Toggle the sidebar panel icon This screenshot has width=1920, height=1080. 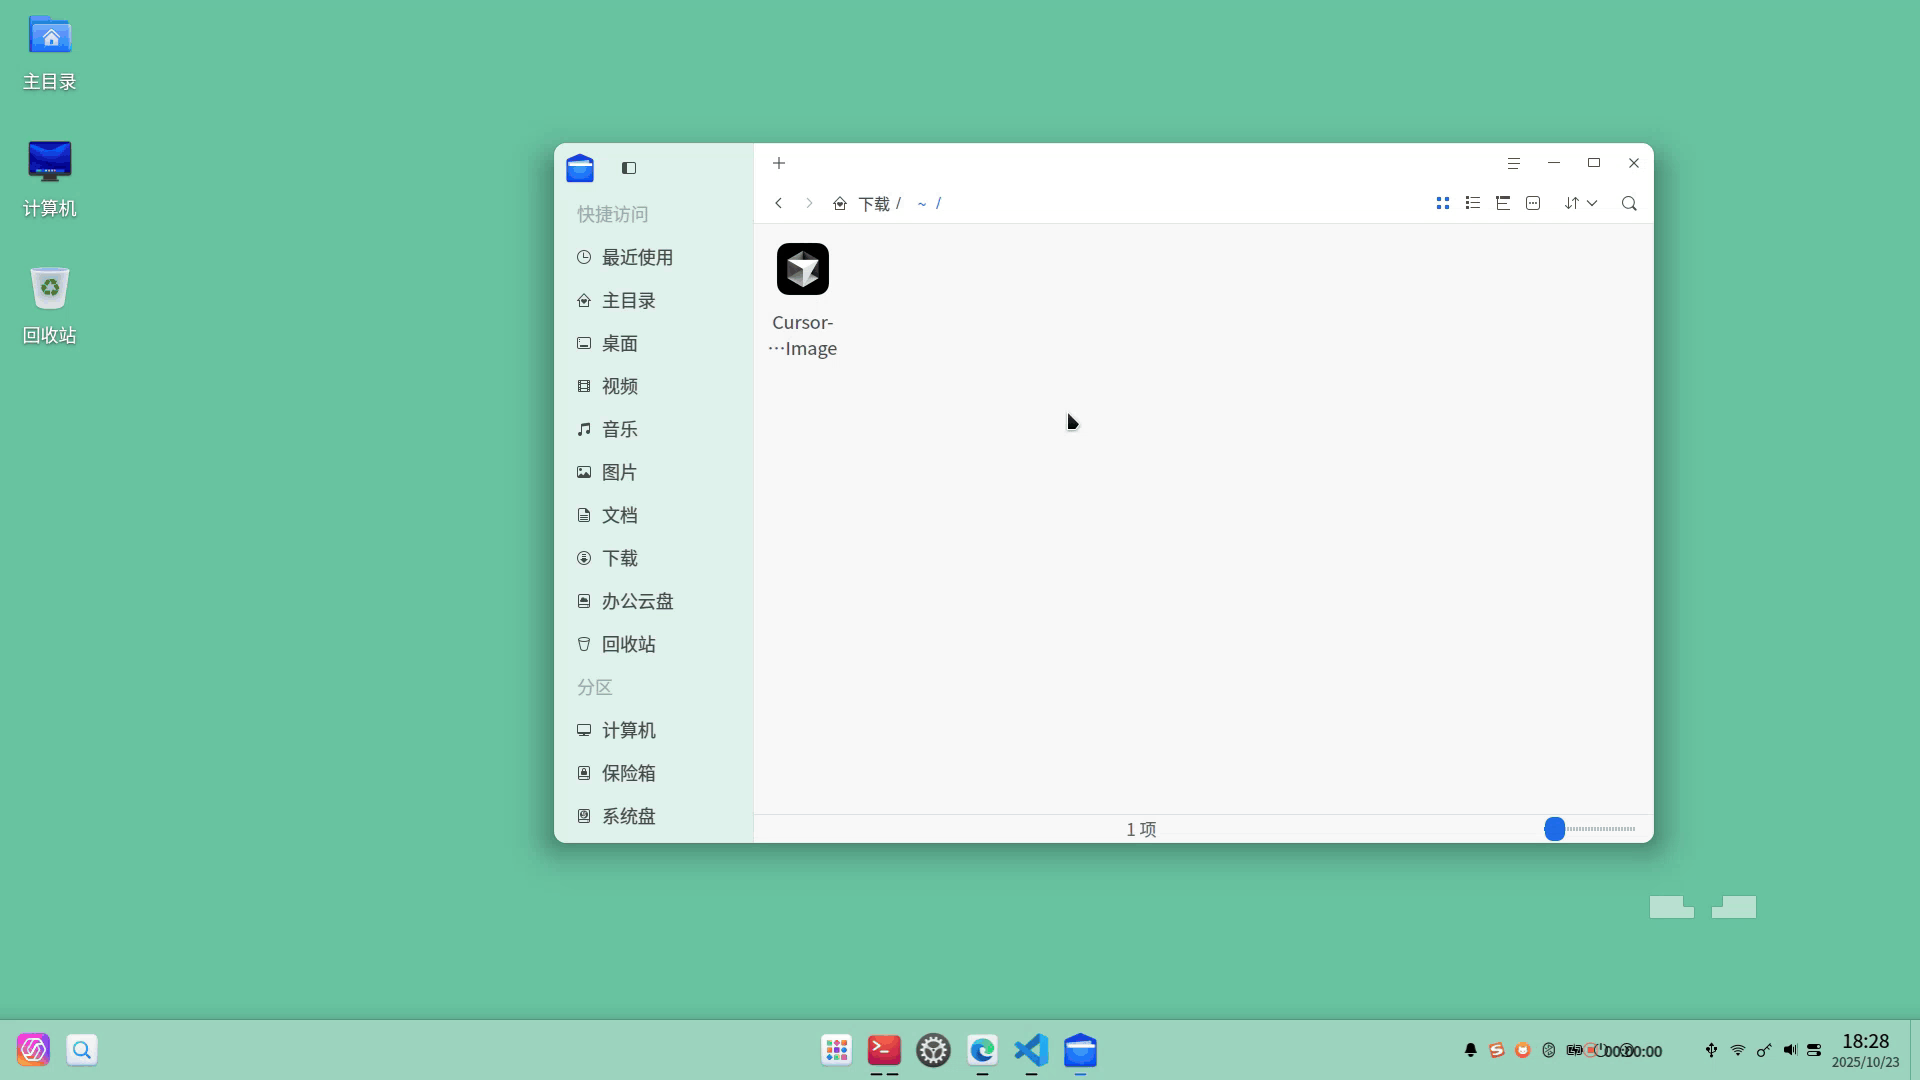point(629,168)
